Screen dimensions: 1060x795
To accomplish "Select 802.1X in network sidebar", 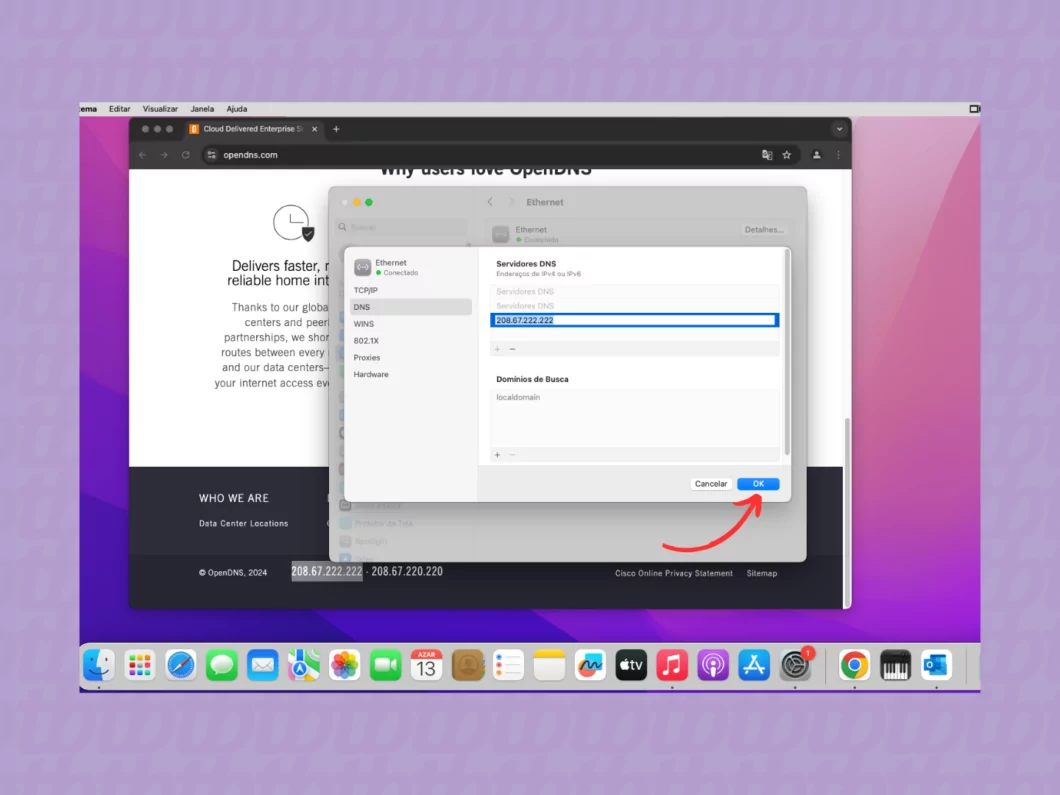I will point(410,341).
